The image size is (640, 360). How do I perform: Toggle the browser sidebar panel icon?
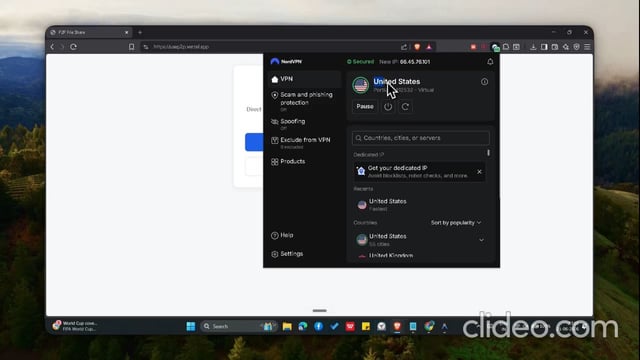click(x=544, y=47)
